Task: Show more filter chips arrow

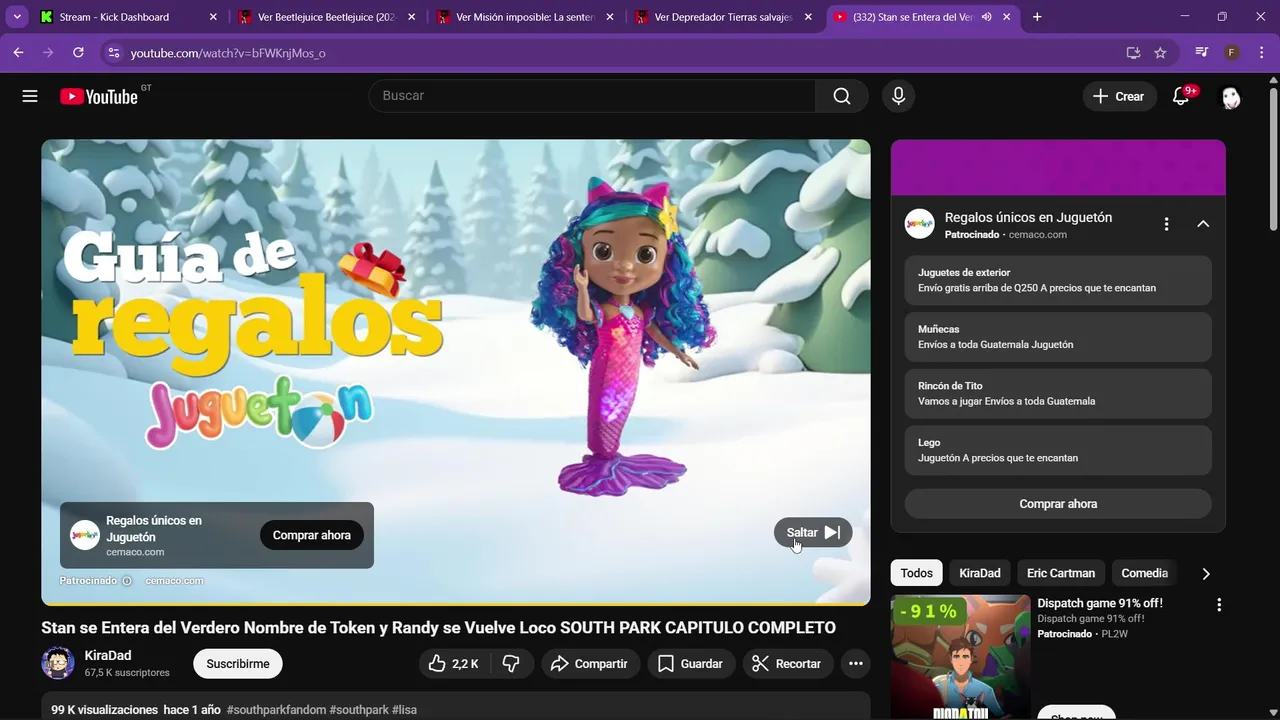Action: pyautogui.click(x=1205, y=574)
